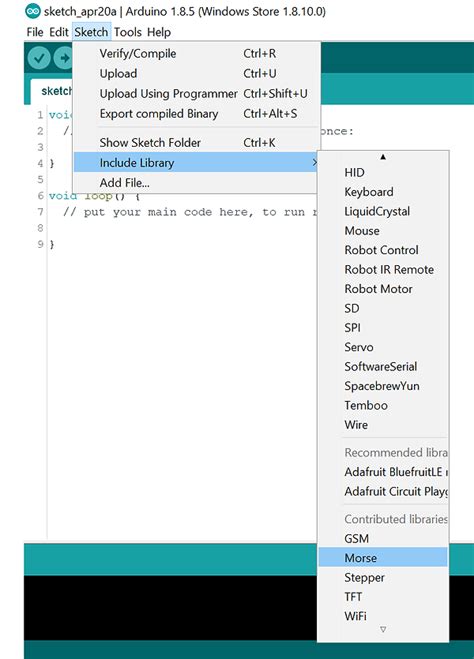Include the Mouse library
The height and width of the screenshot is (659, 474).
pos(383,230)
